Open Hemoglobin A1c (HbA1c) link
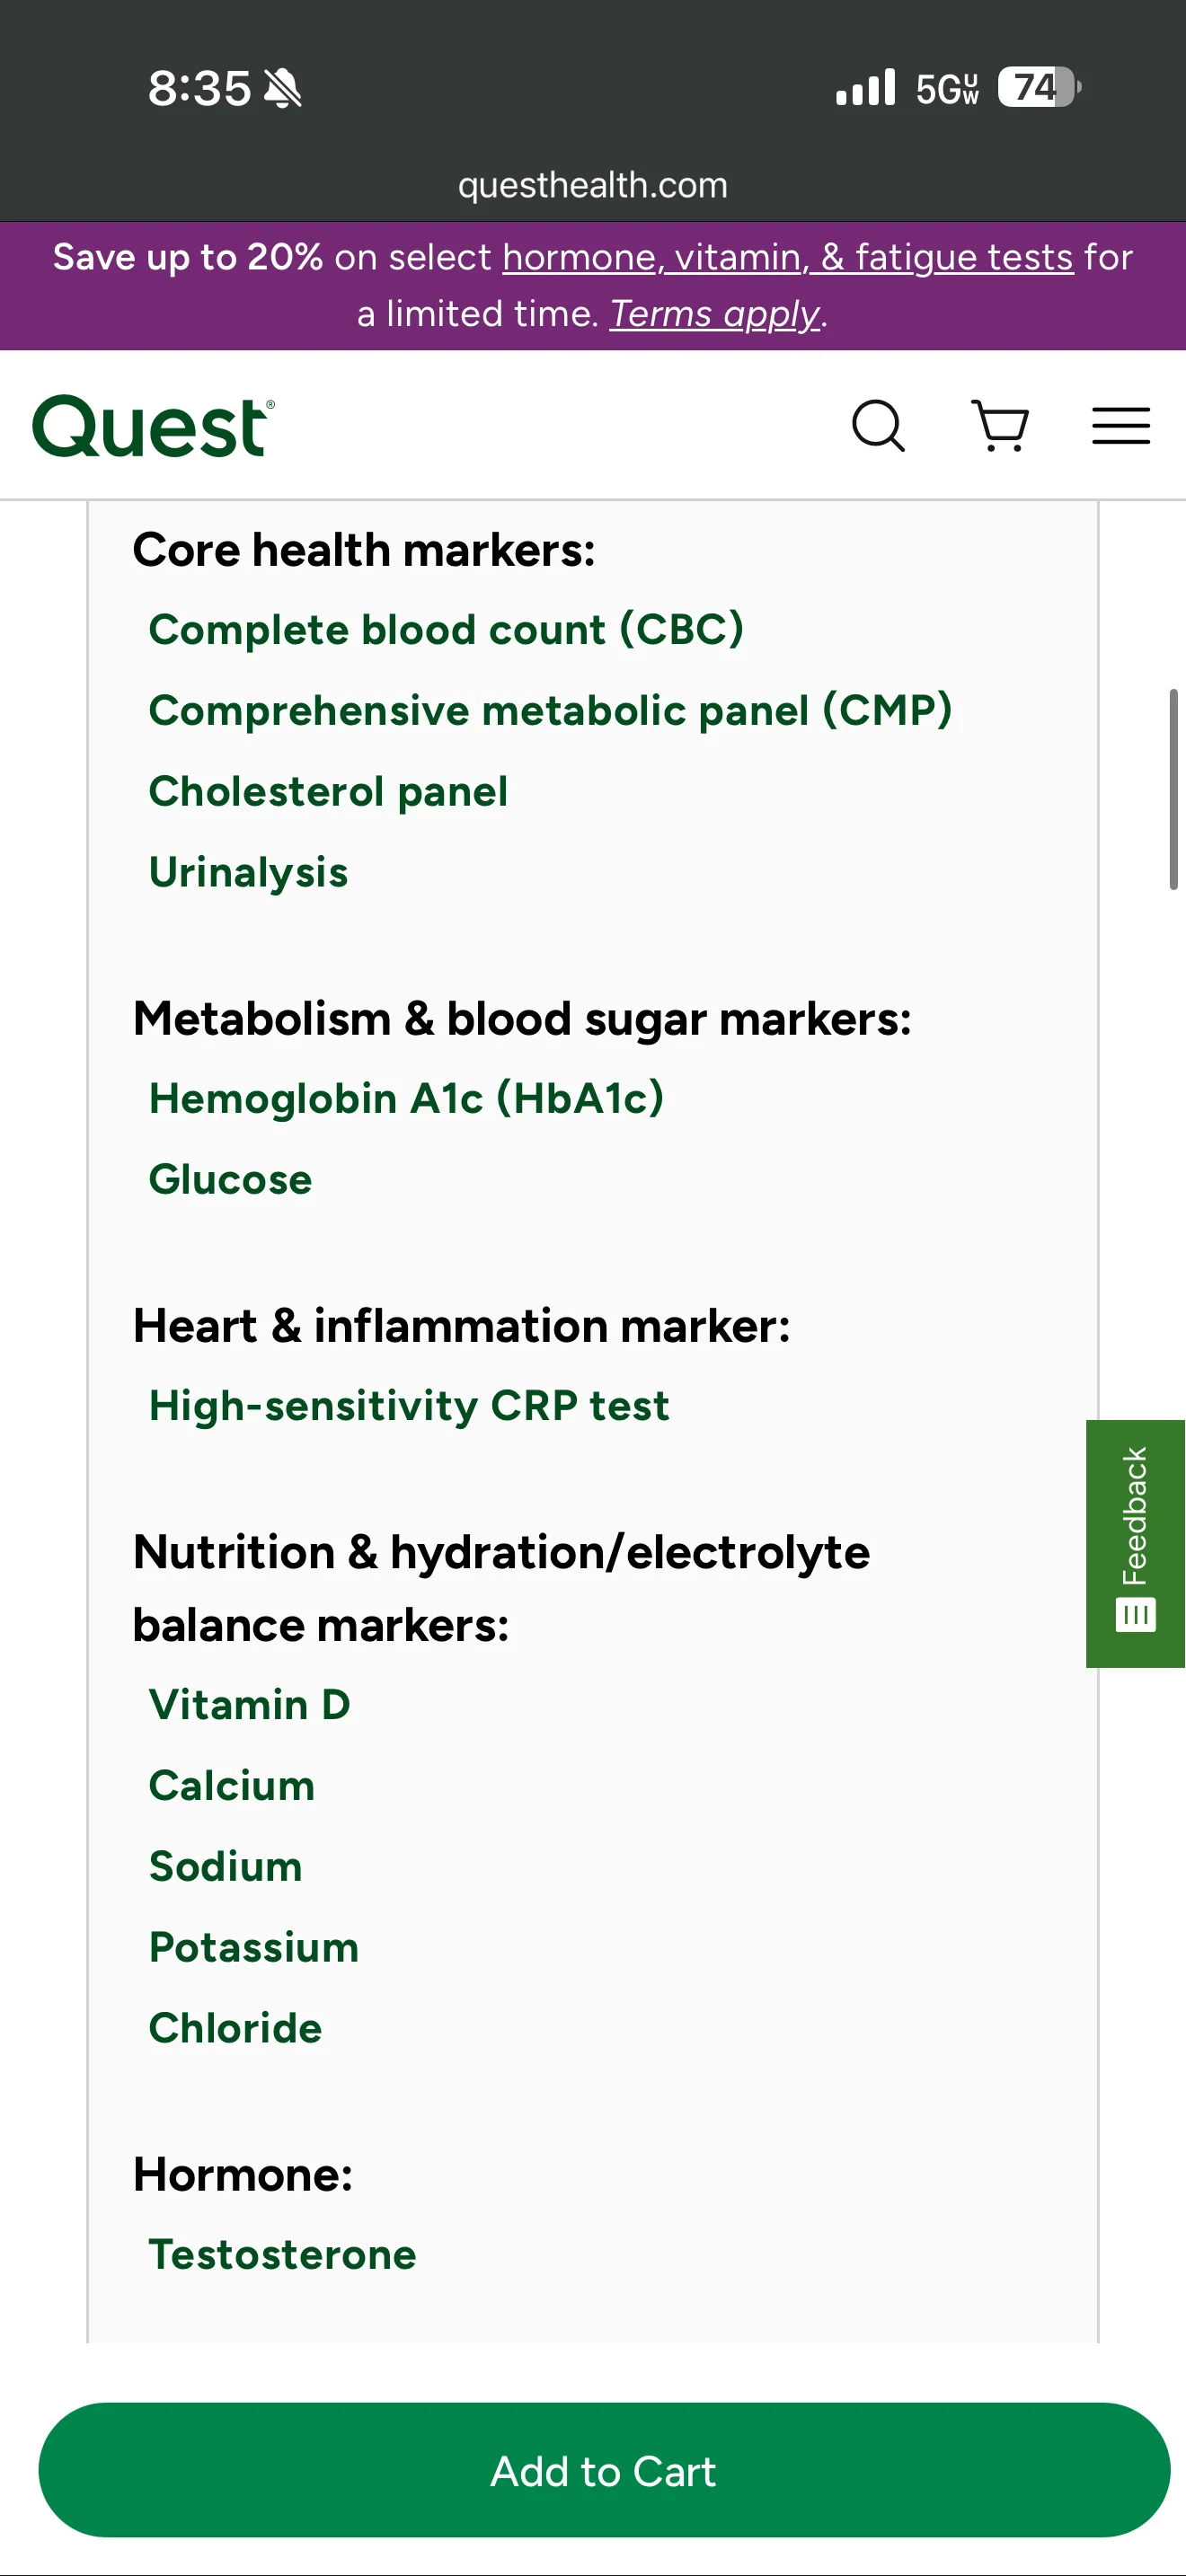Image resolution: width=1186 pixels, height=2576 pixels. point(406,1099)
